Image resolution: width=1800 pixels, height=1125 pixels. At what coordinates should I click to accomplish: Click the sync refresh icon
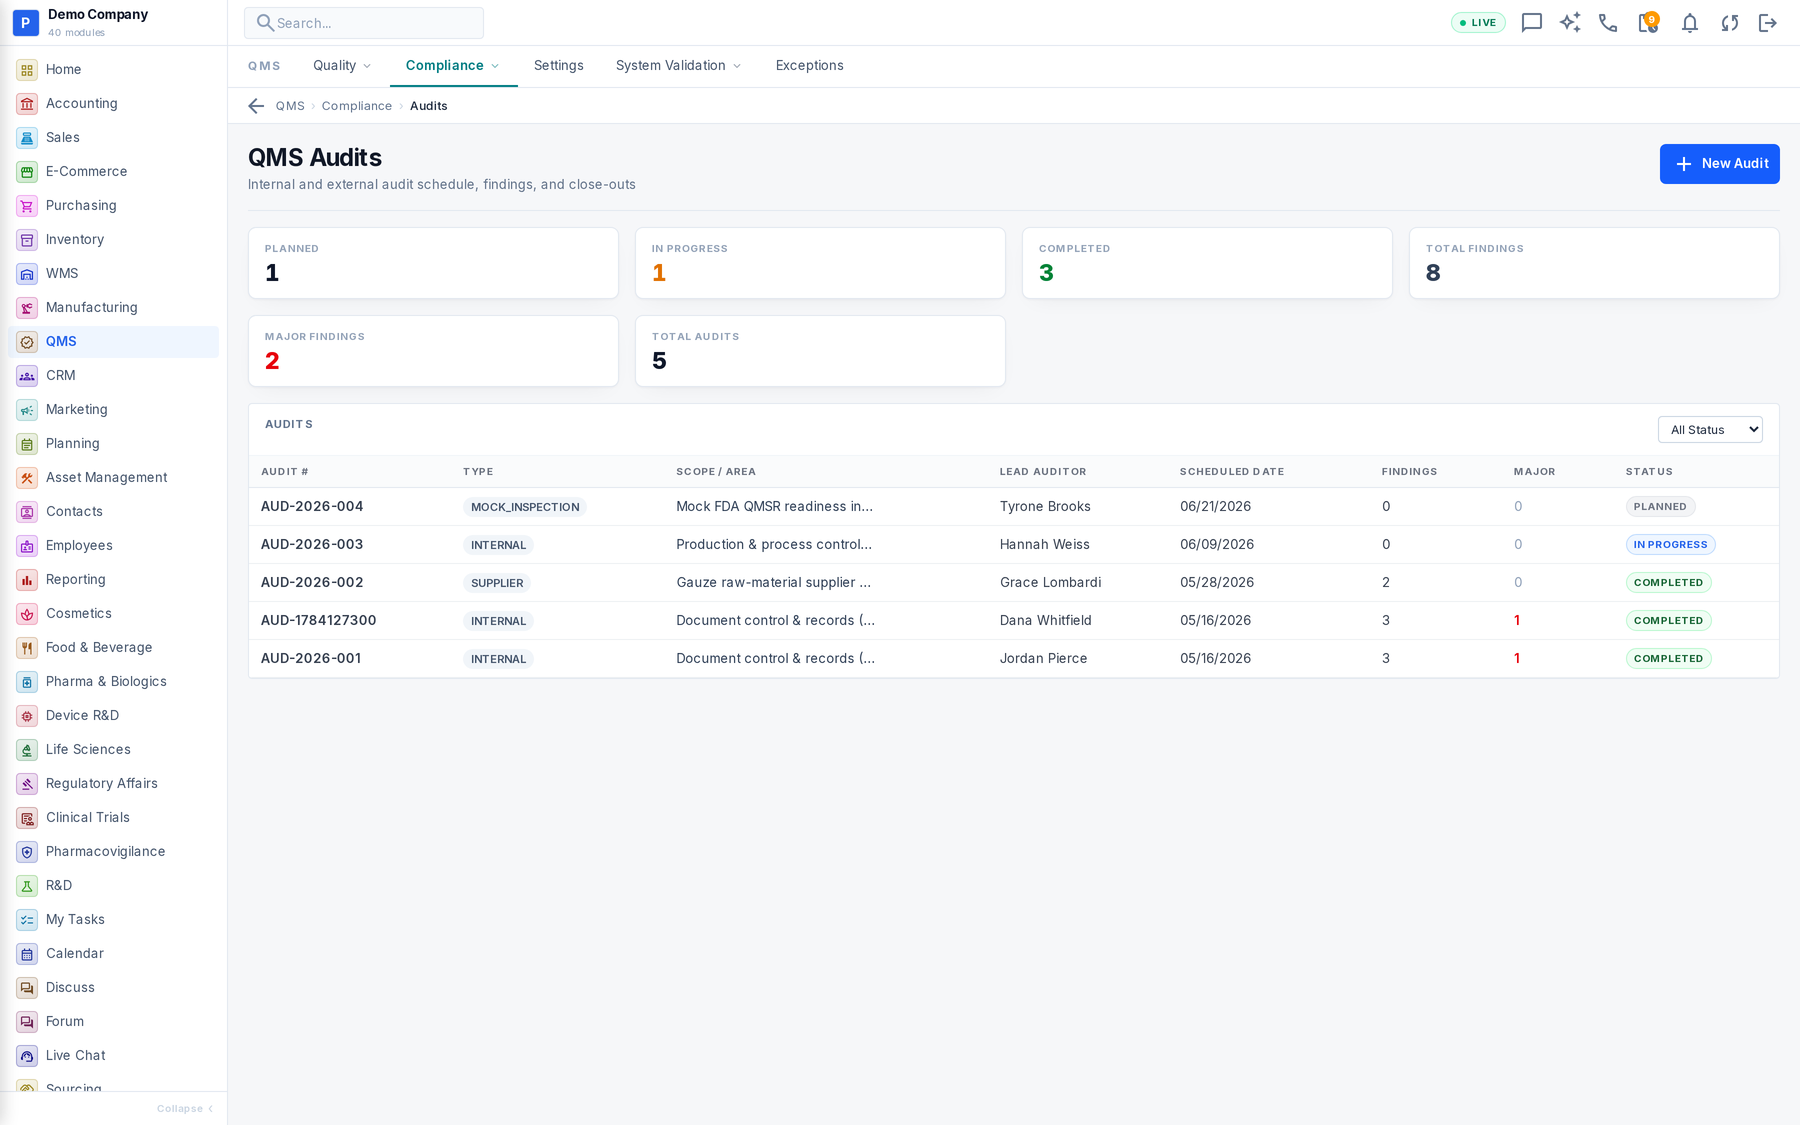1729,23
